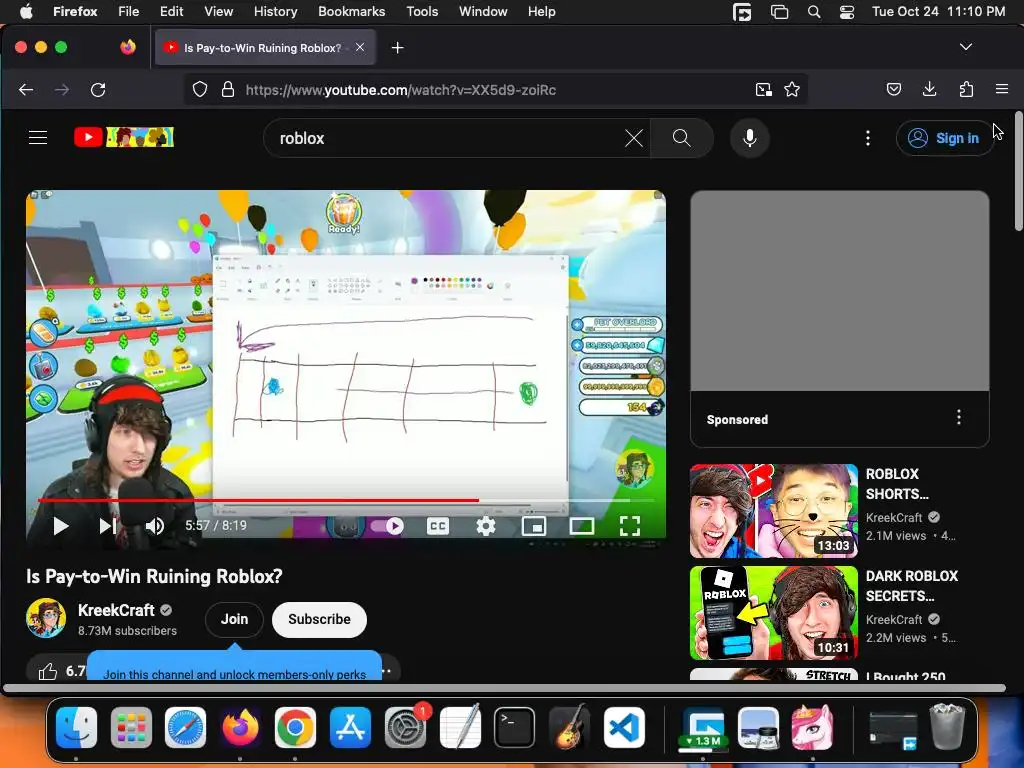Open ROBLOX SHORTS video thumbnail
Screen dimensions: 1024x768
(774, 511)
